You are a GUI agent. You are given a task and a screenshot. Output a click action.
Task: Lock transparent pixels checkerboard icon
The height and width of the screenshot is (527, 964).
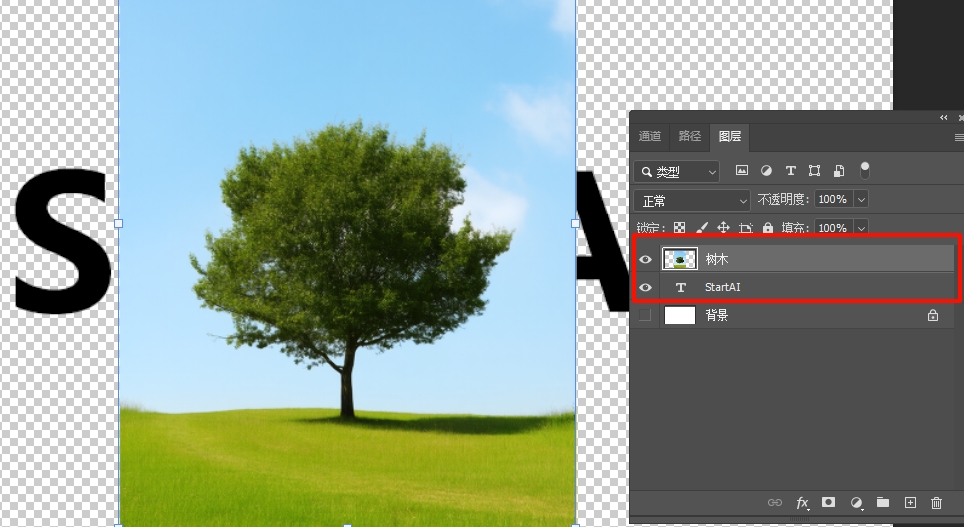pyautogui.click(x=679, y=228)
